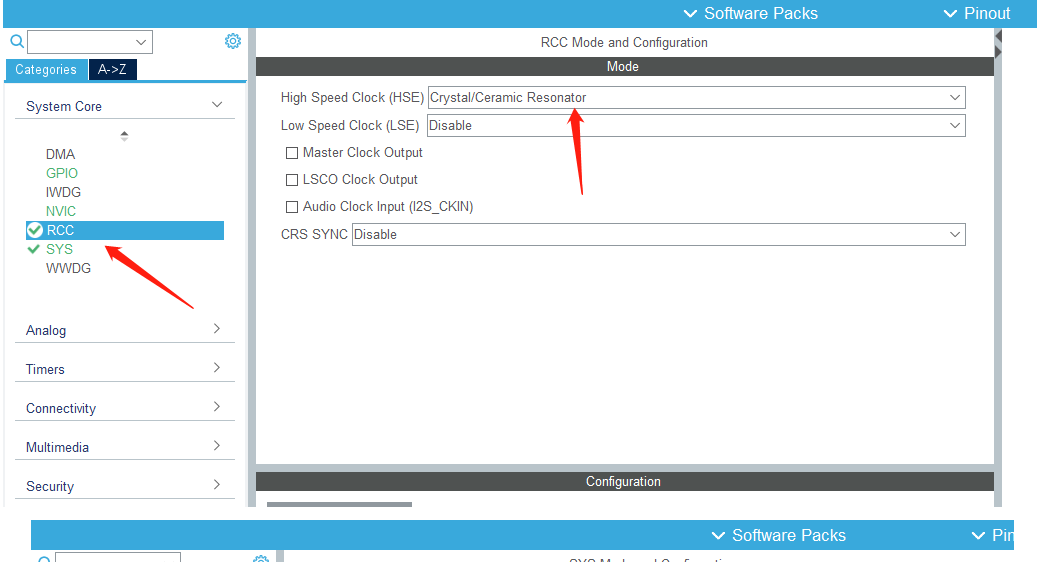Viewport: 1037px width, 562px height.
Task: Click the RCC Mode and Configuration title
Action: tap(624, 42)
